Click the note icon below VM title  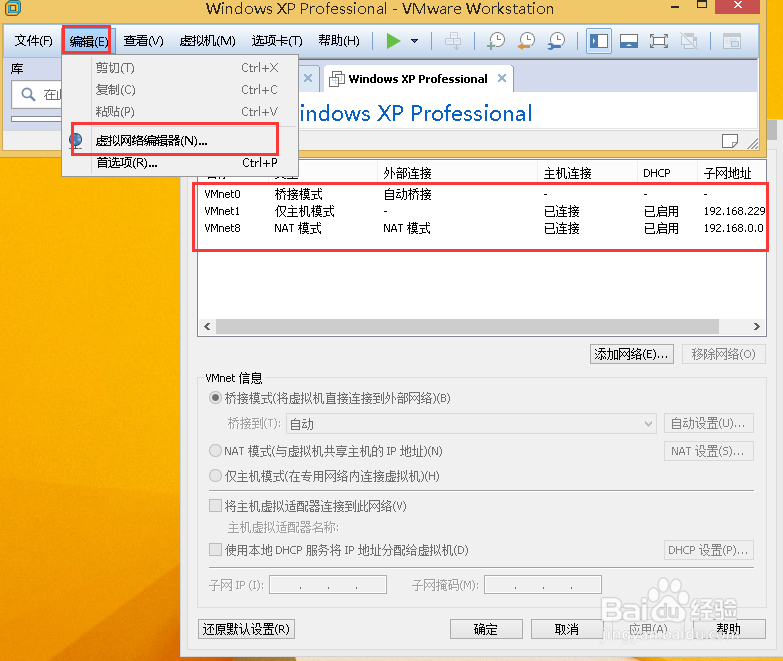730,141
